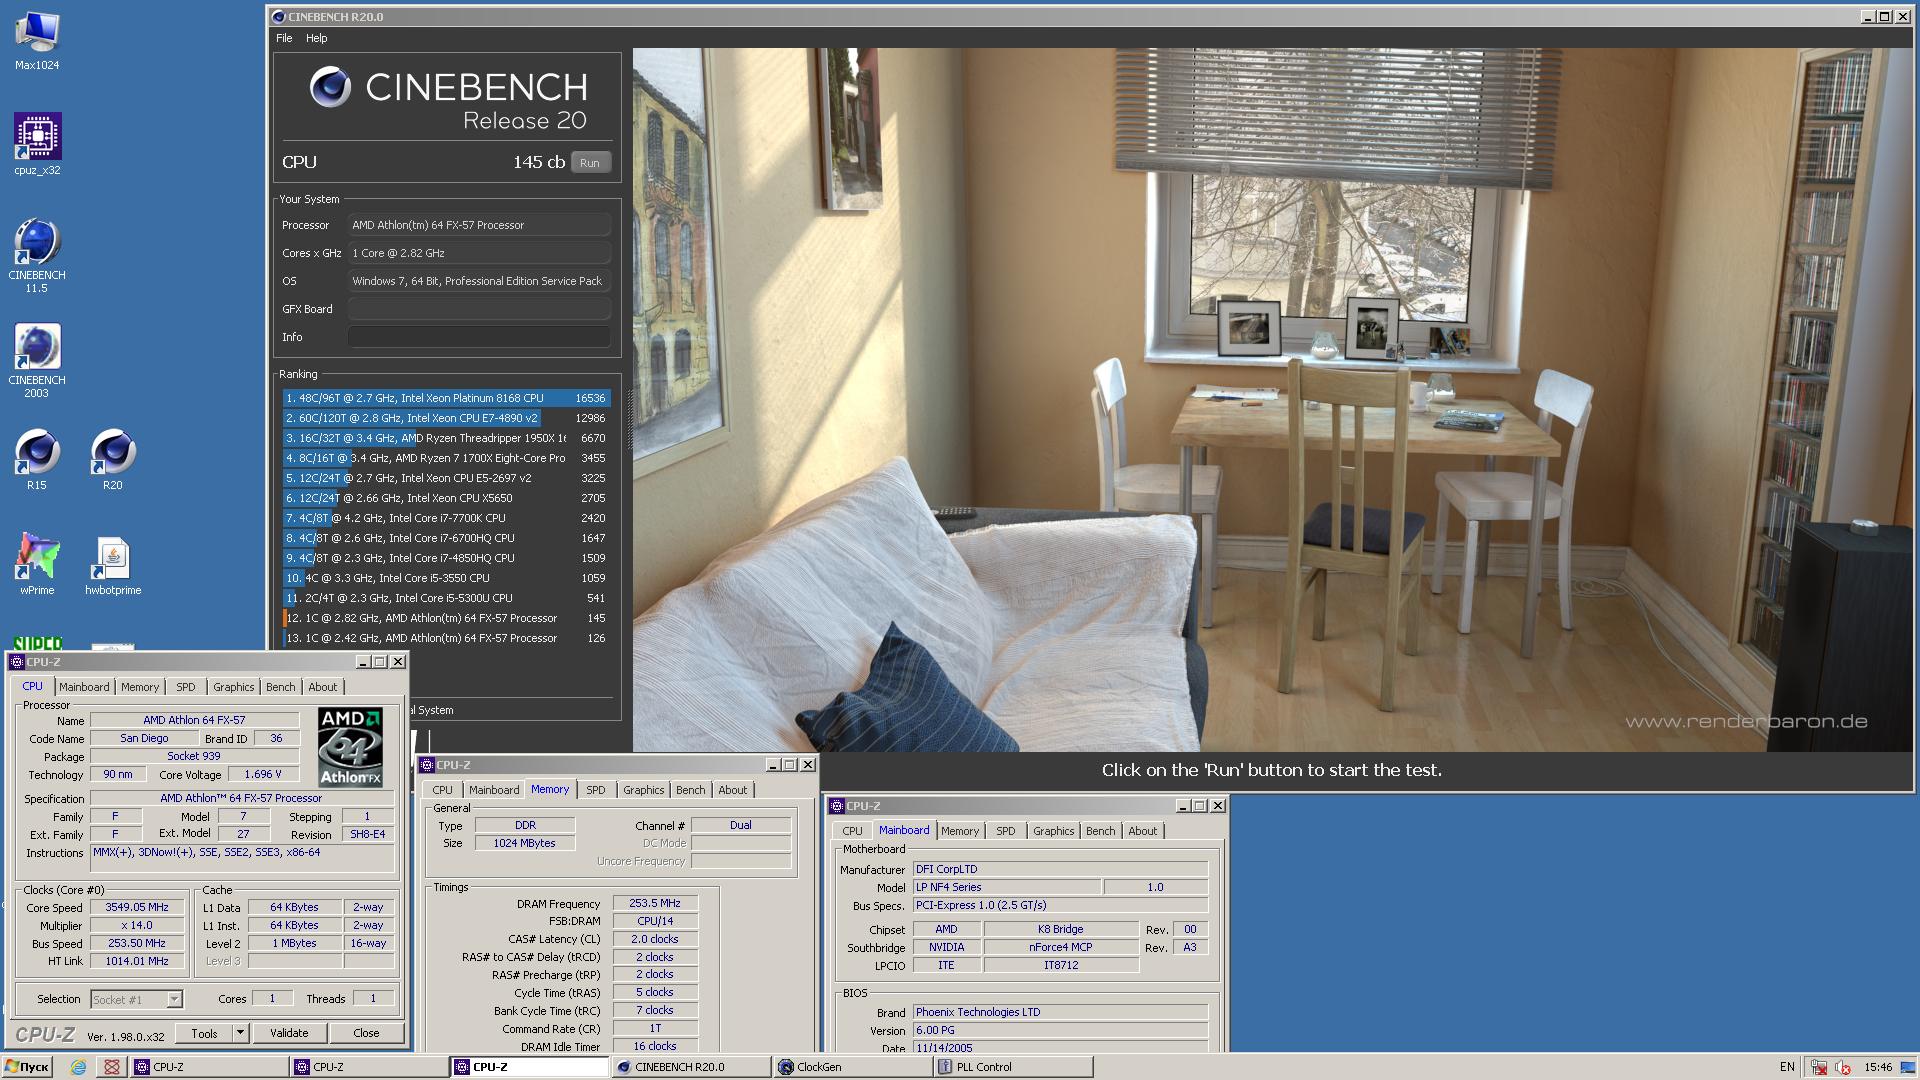Select the R15 desktop shortcut
This screenshot has height=1080, width=1920.
pyautogui.click(x=37, y=460)
